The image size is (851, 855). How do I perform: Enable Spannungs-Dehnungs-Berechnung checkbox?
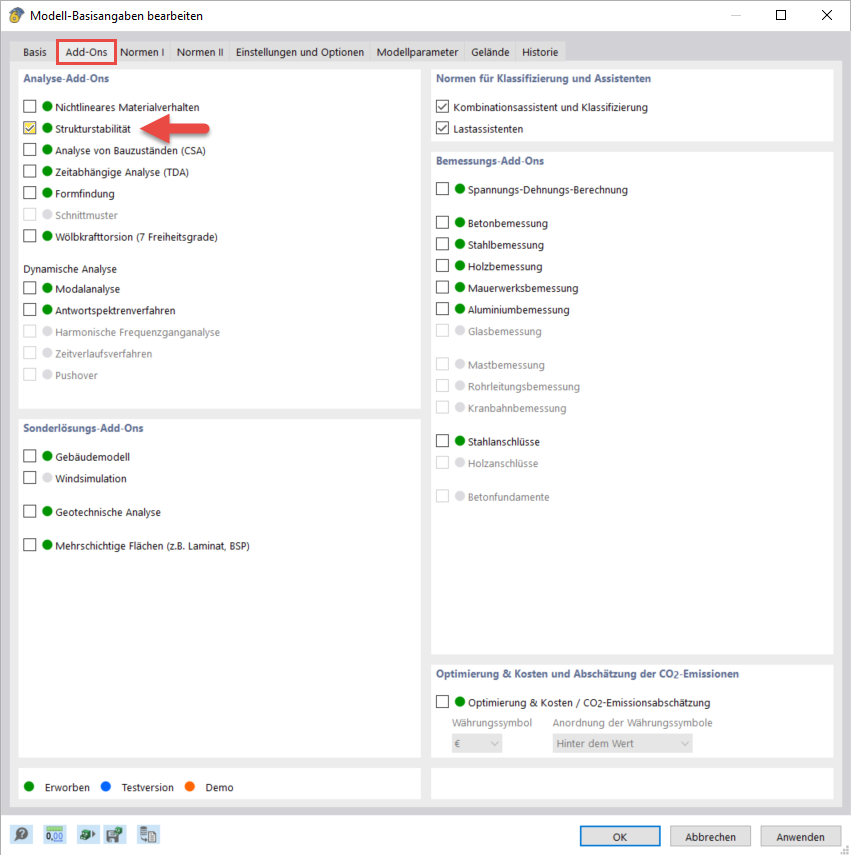click(443, 189)
